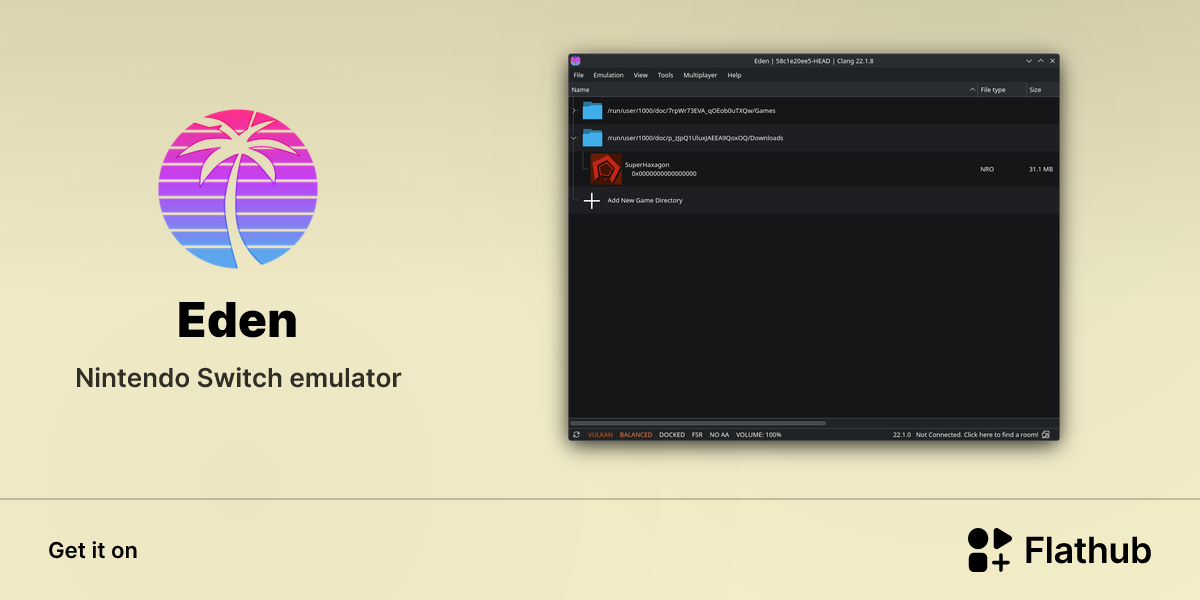This screenshot has width=1200, height=600.
Task: Click the Flathub logo icon
Action: click(x=990, y=550)
